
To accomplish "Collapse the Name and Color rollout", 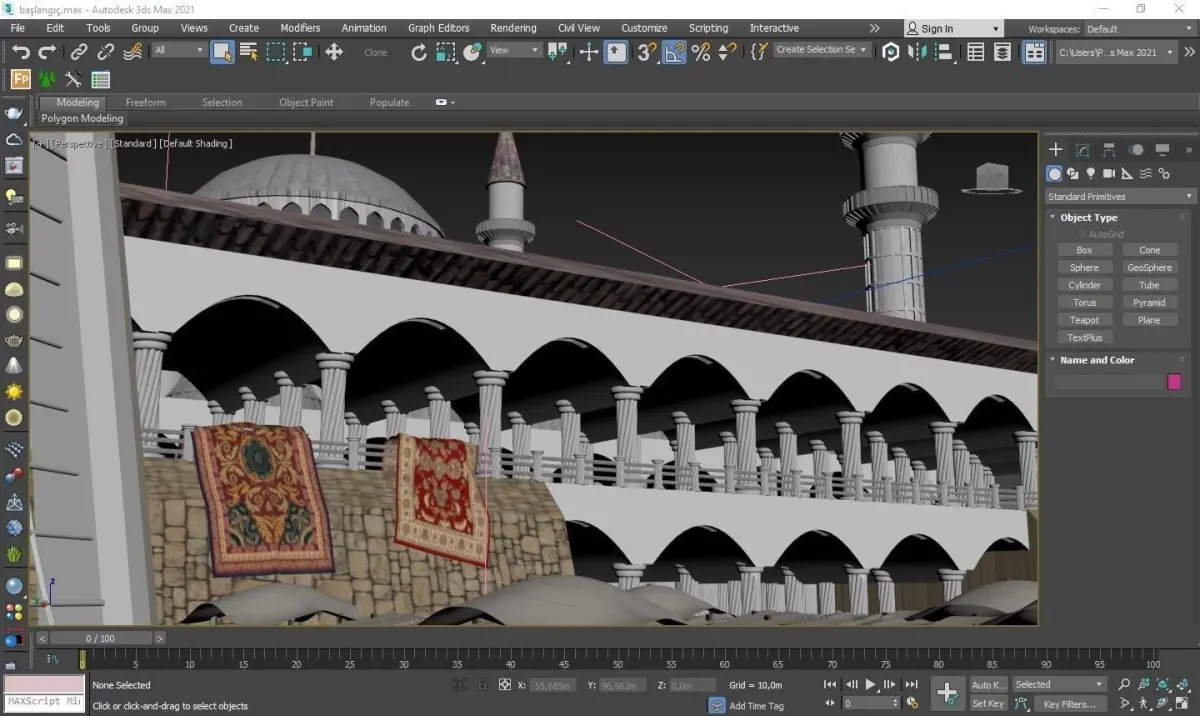I will click(1097, 360).
